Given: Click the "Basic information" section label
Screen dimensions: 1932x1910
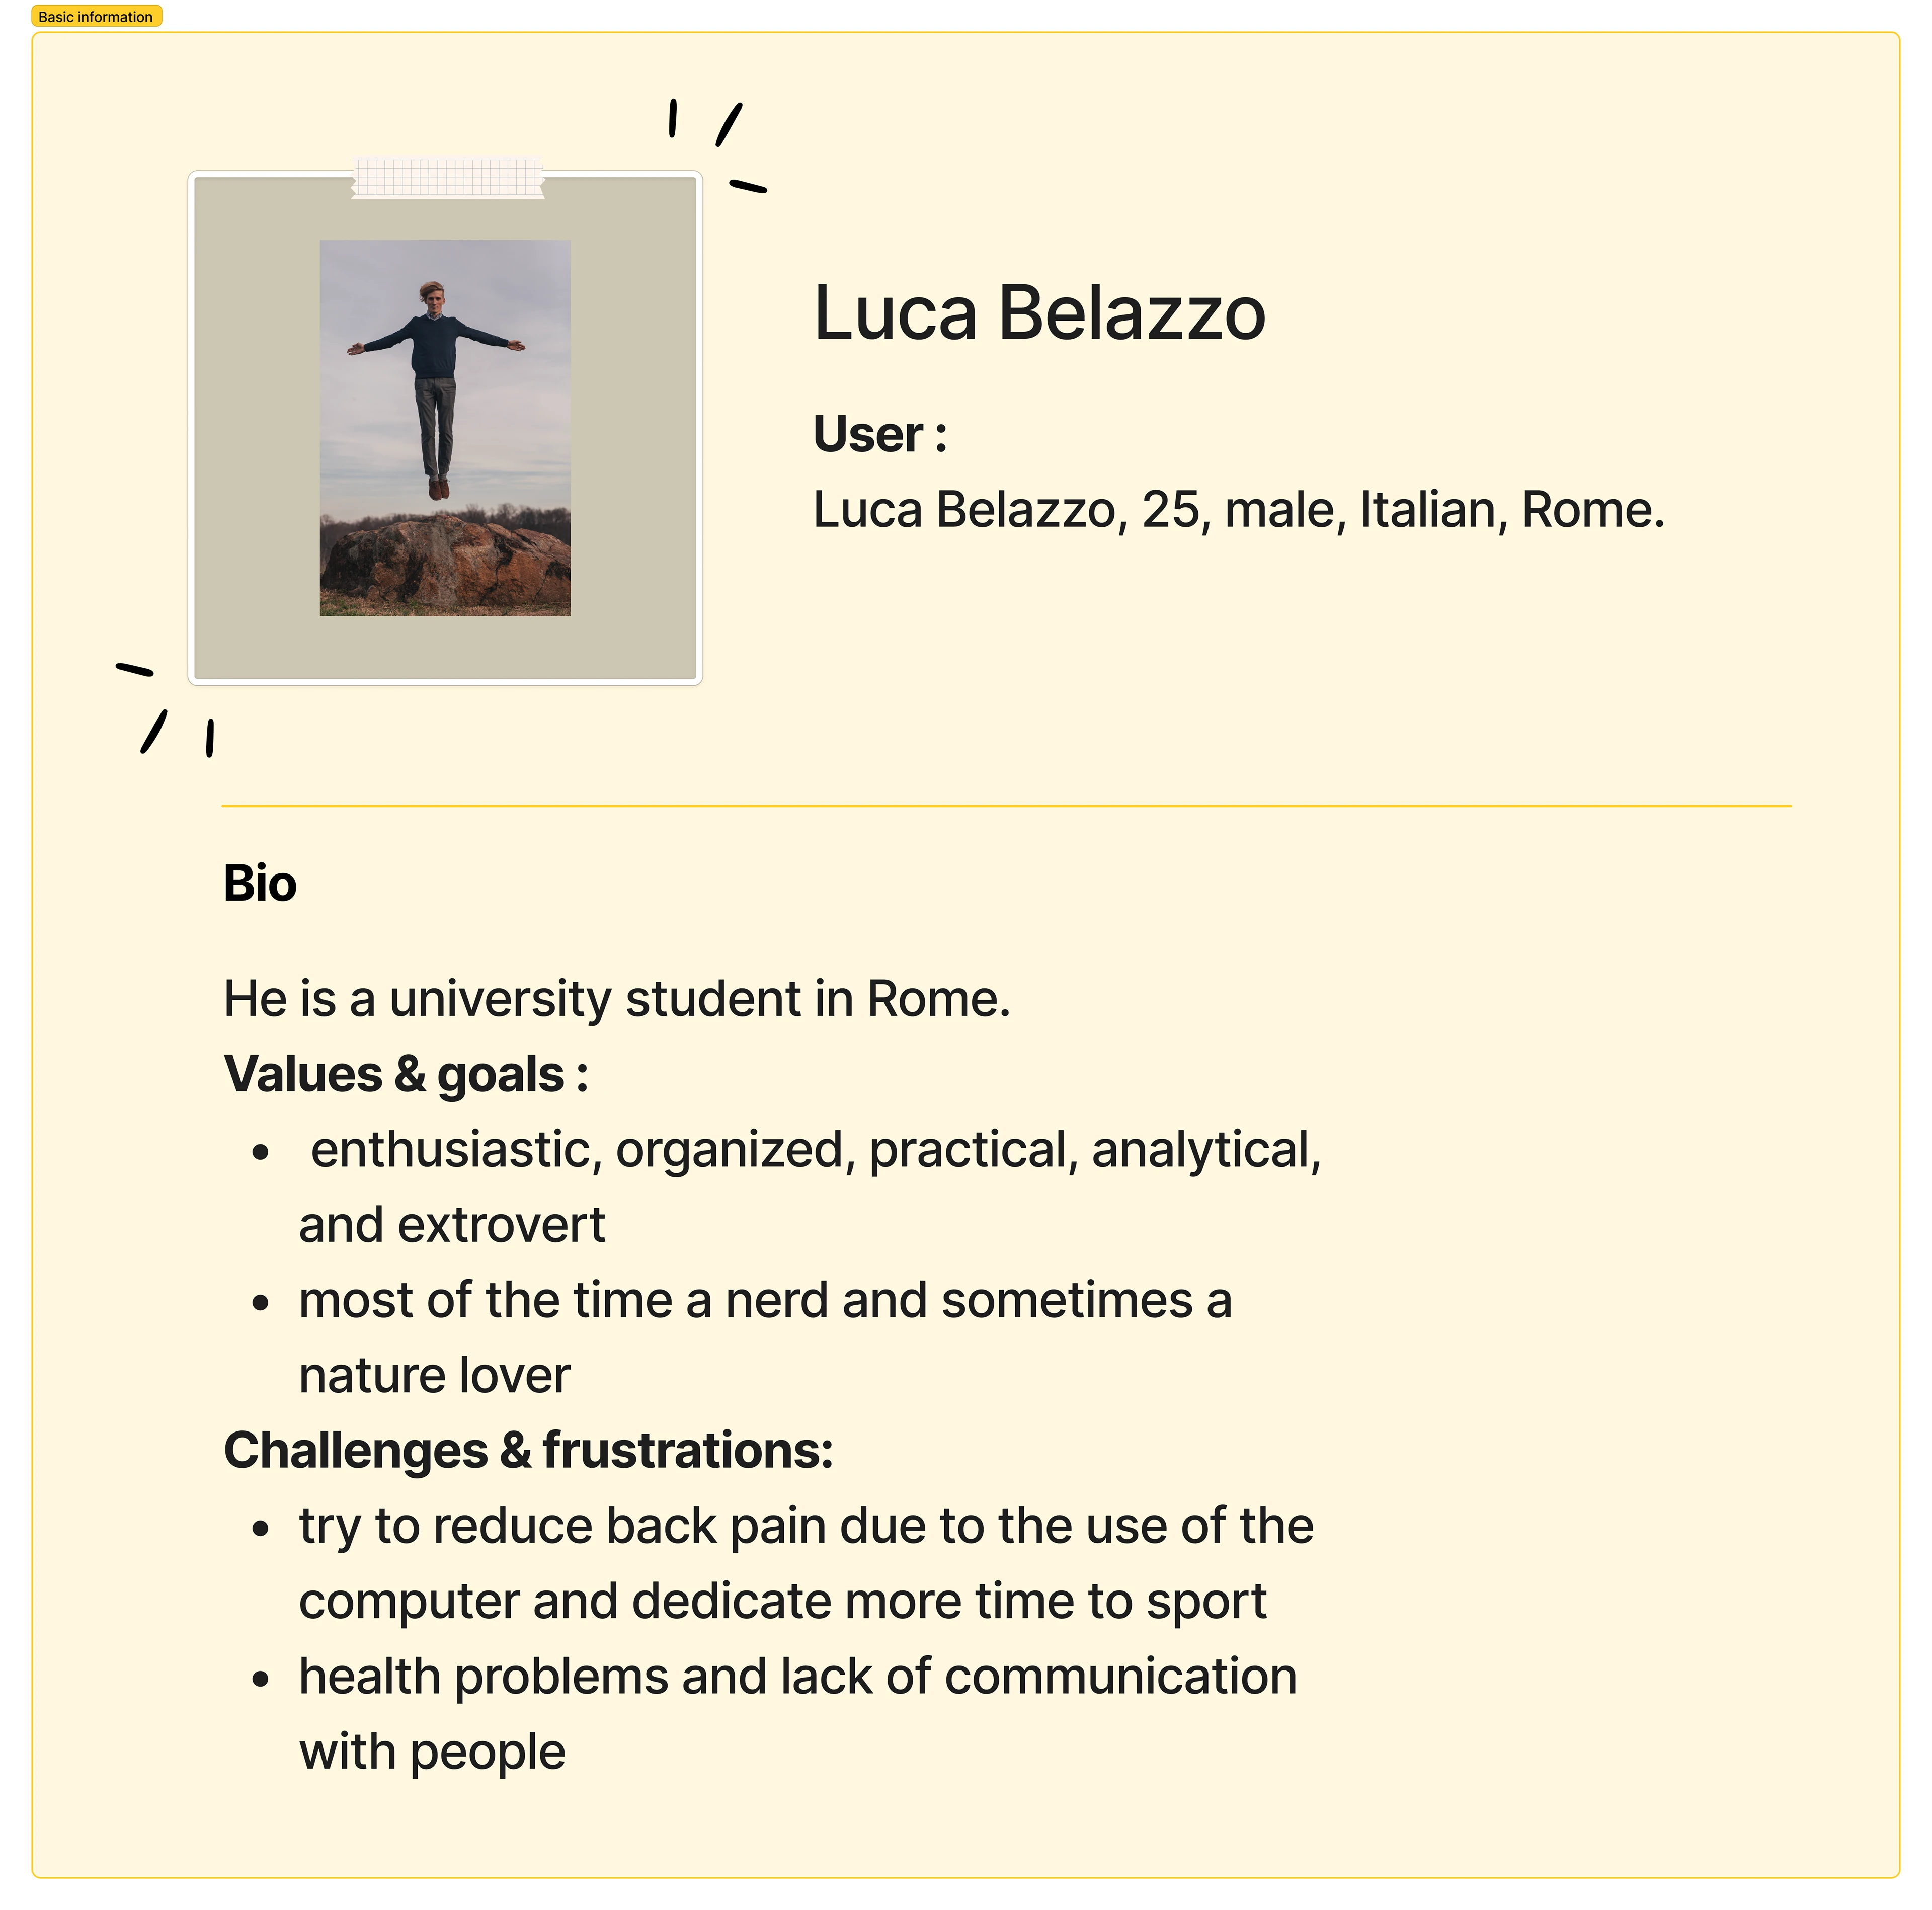Looking at the screenshot, I should [x=96, y=17].
